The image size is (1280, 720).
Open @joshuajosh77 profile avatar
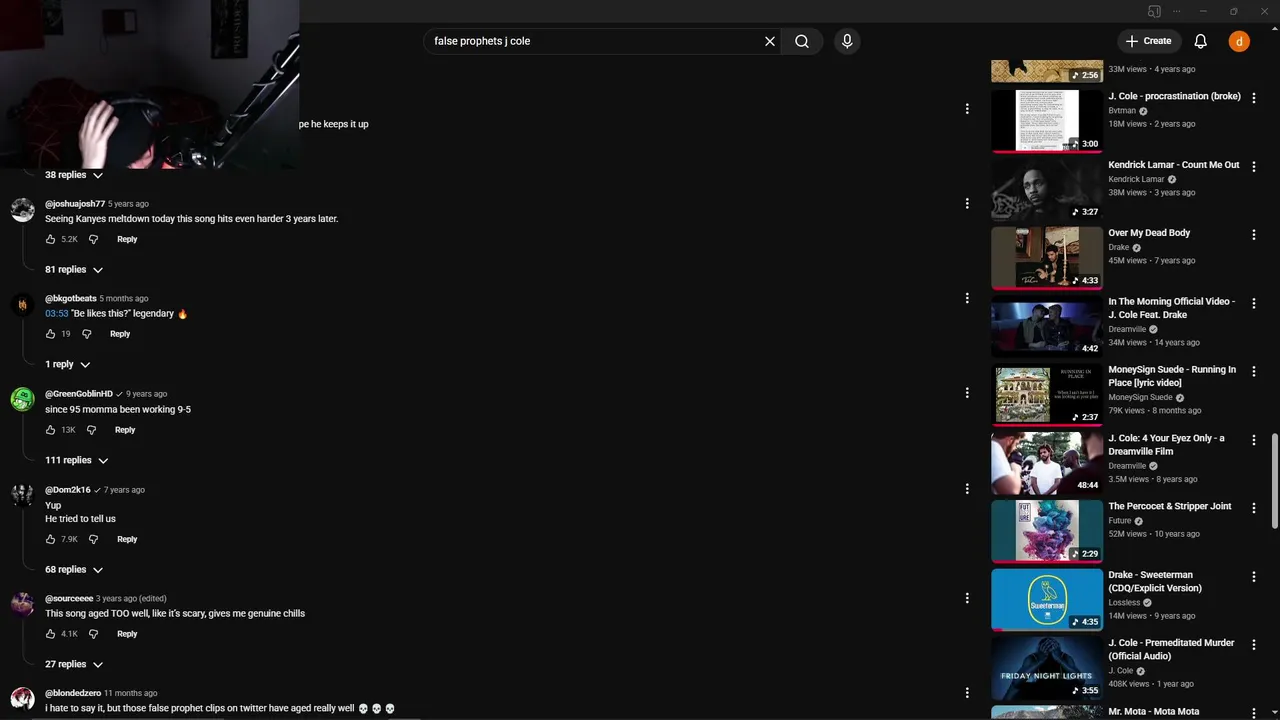coord(22,209)
